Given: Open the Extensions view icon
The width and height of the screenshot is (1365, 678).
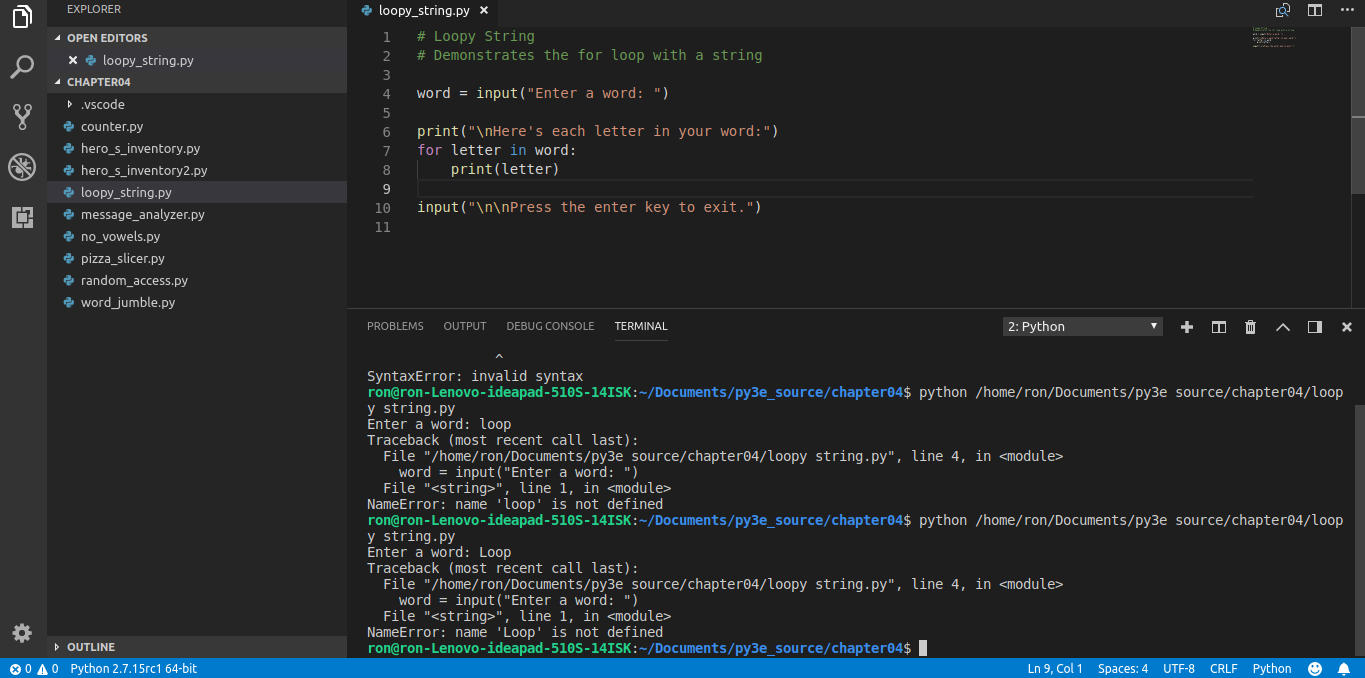Looking at the screenshot, I should (x=22, y=217).
